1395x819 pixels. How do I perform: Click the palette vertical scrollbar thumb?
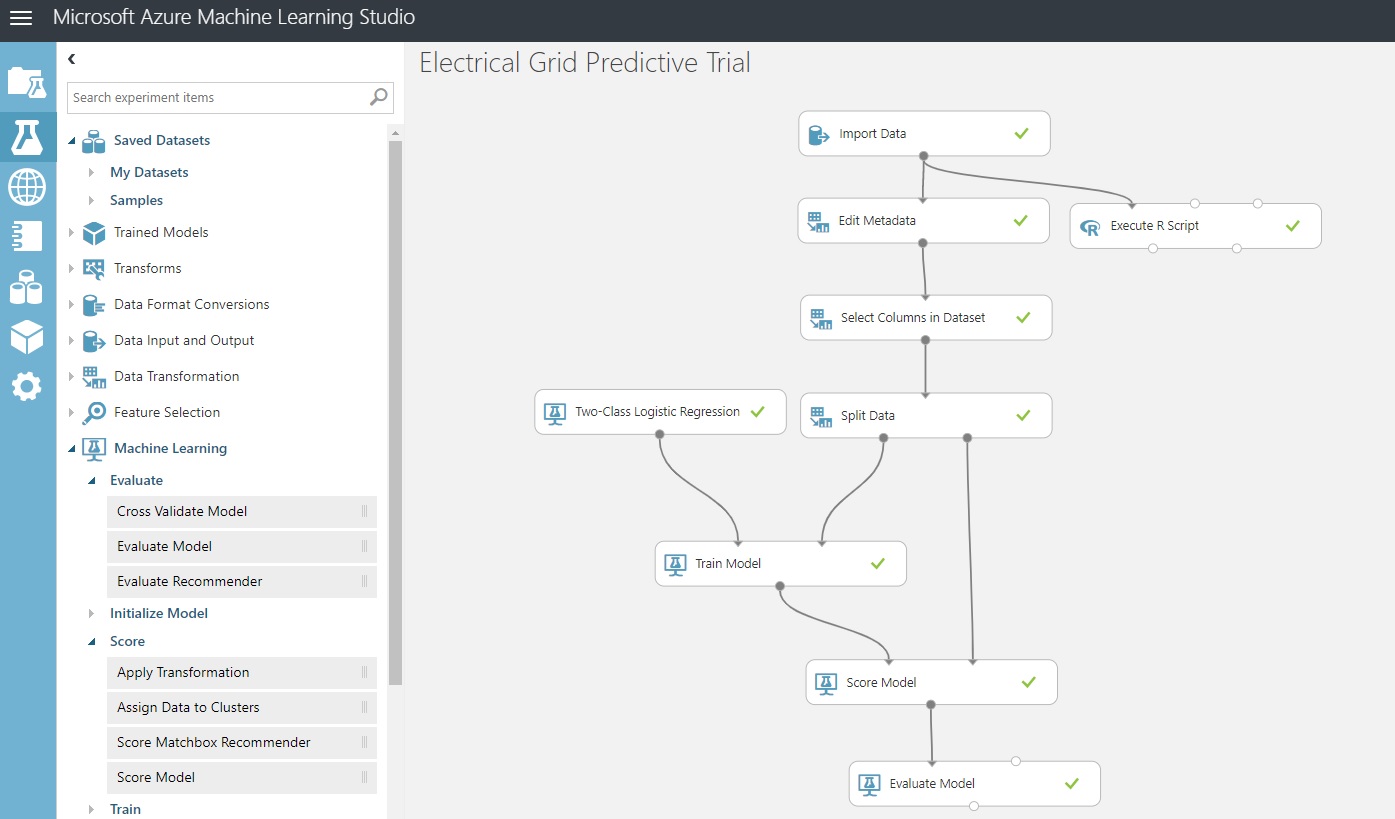click(395, 412)
